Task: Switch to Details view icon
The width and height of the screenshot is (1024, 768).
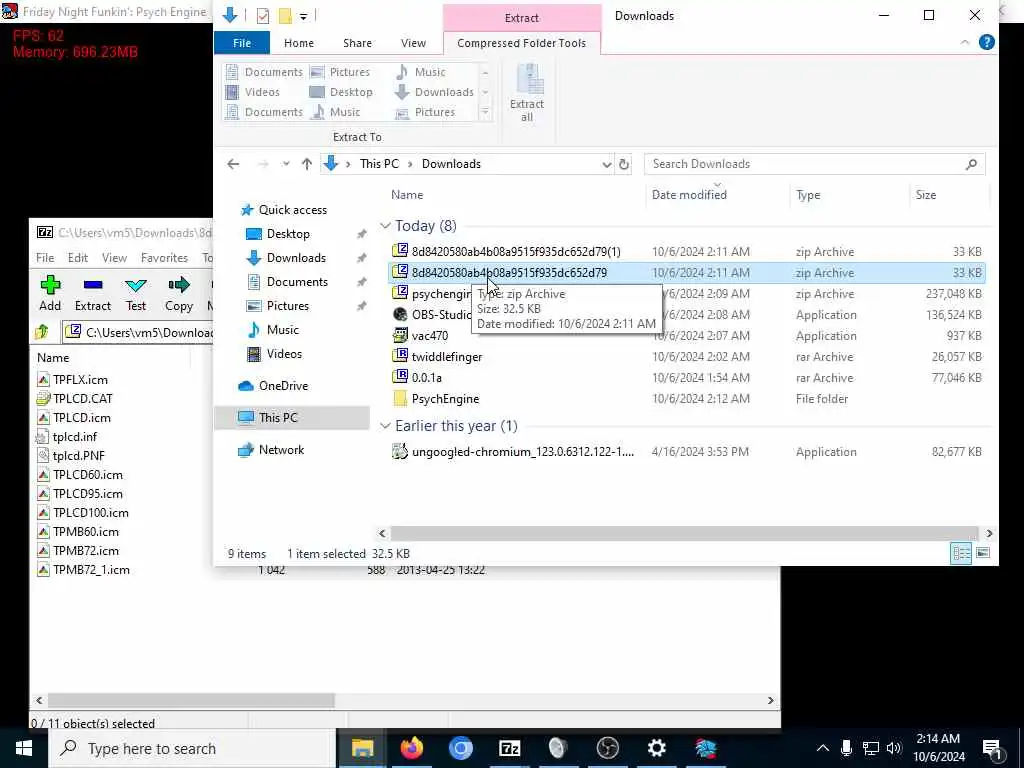Action: 961,553
